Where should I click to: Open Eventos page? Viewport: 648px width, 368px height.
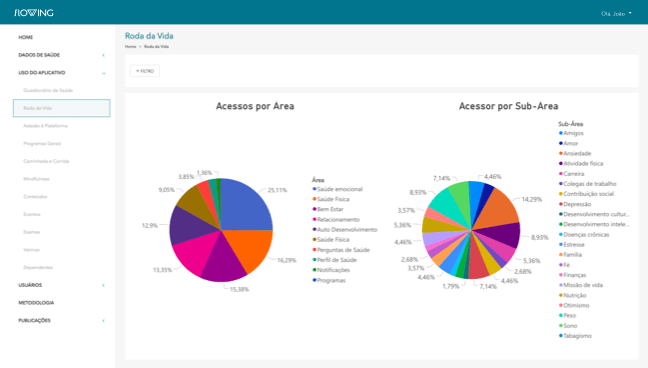(x=32, y=215)
